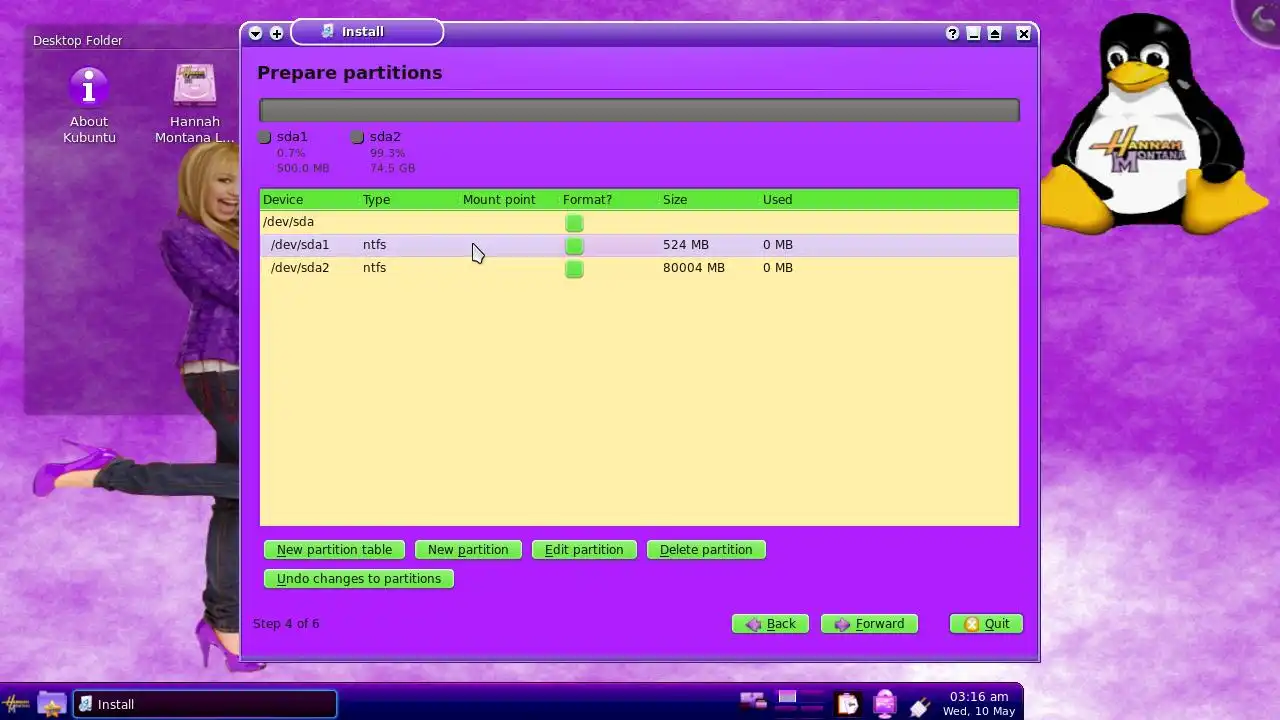The width and height of the screenshot is (1280, 720).
Task: Sort by the Type column header
Action: click(409, 200)
